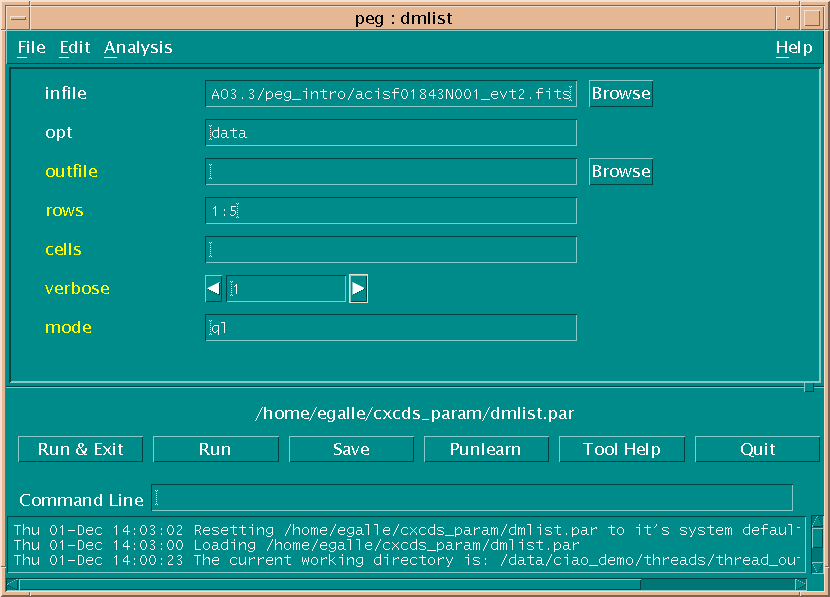The height and width of the screenshot is (597, 830).
Task: Click the rows field showing 1:5
Action: tap(391, 211)
